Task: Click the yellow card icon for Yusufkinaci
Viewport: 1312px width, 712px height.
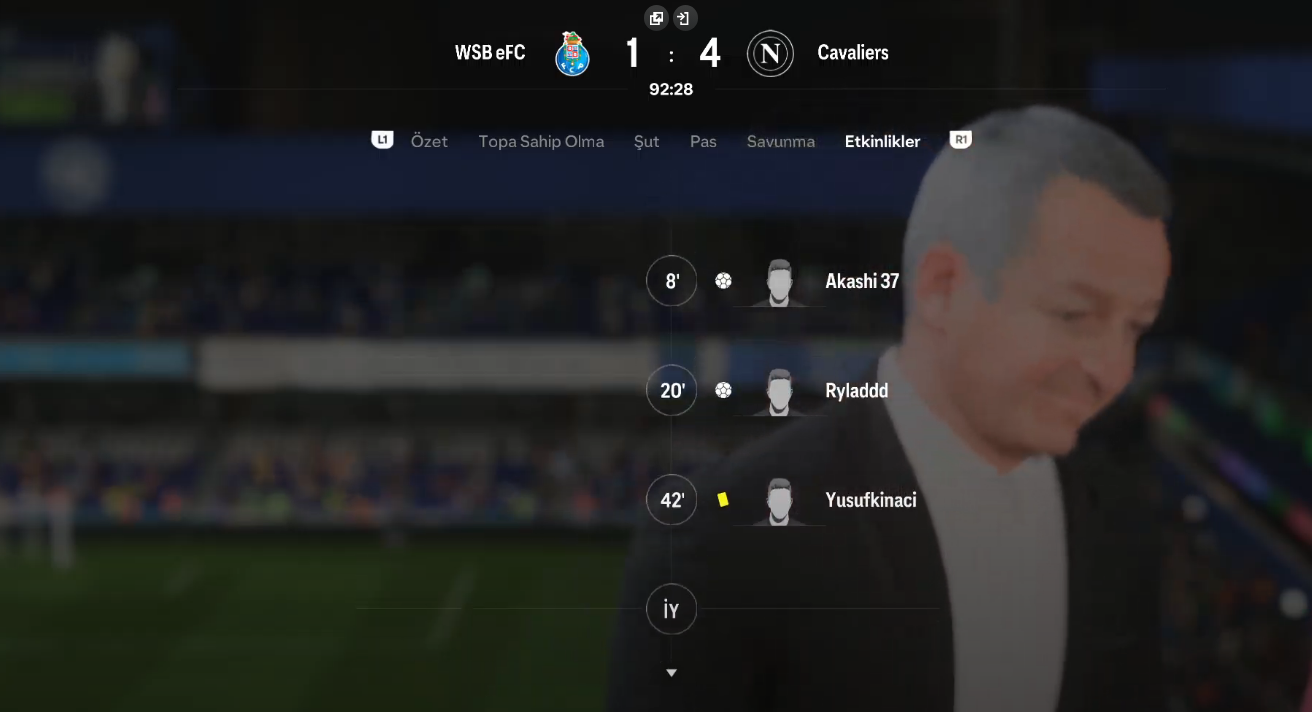Action: [x=723, y=499]
